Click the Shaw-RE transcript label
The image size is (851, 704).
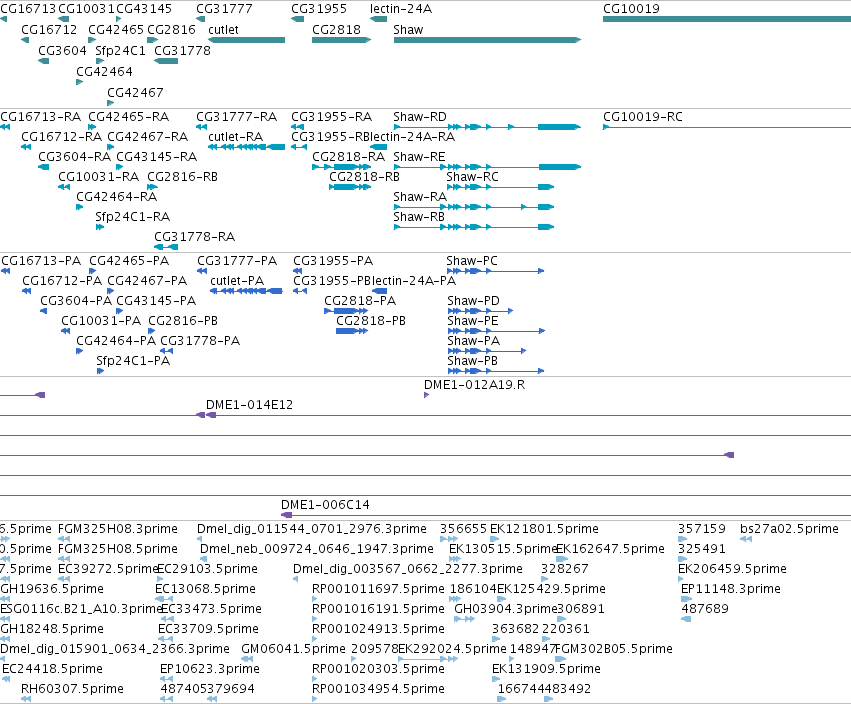[419, 157]
